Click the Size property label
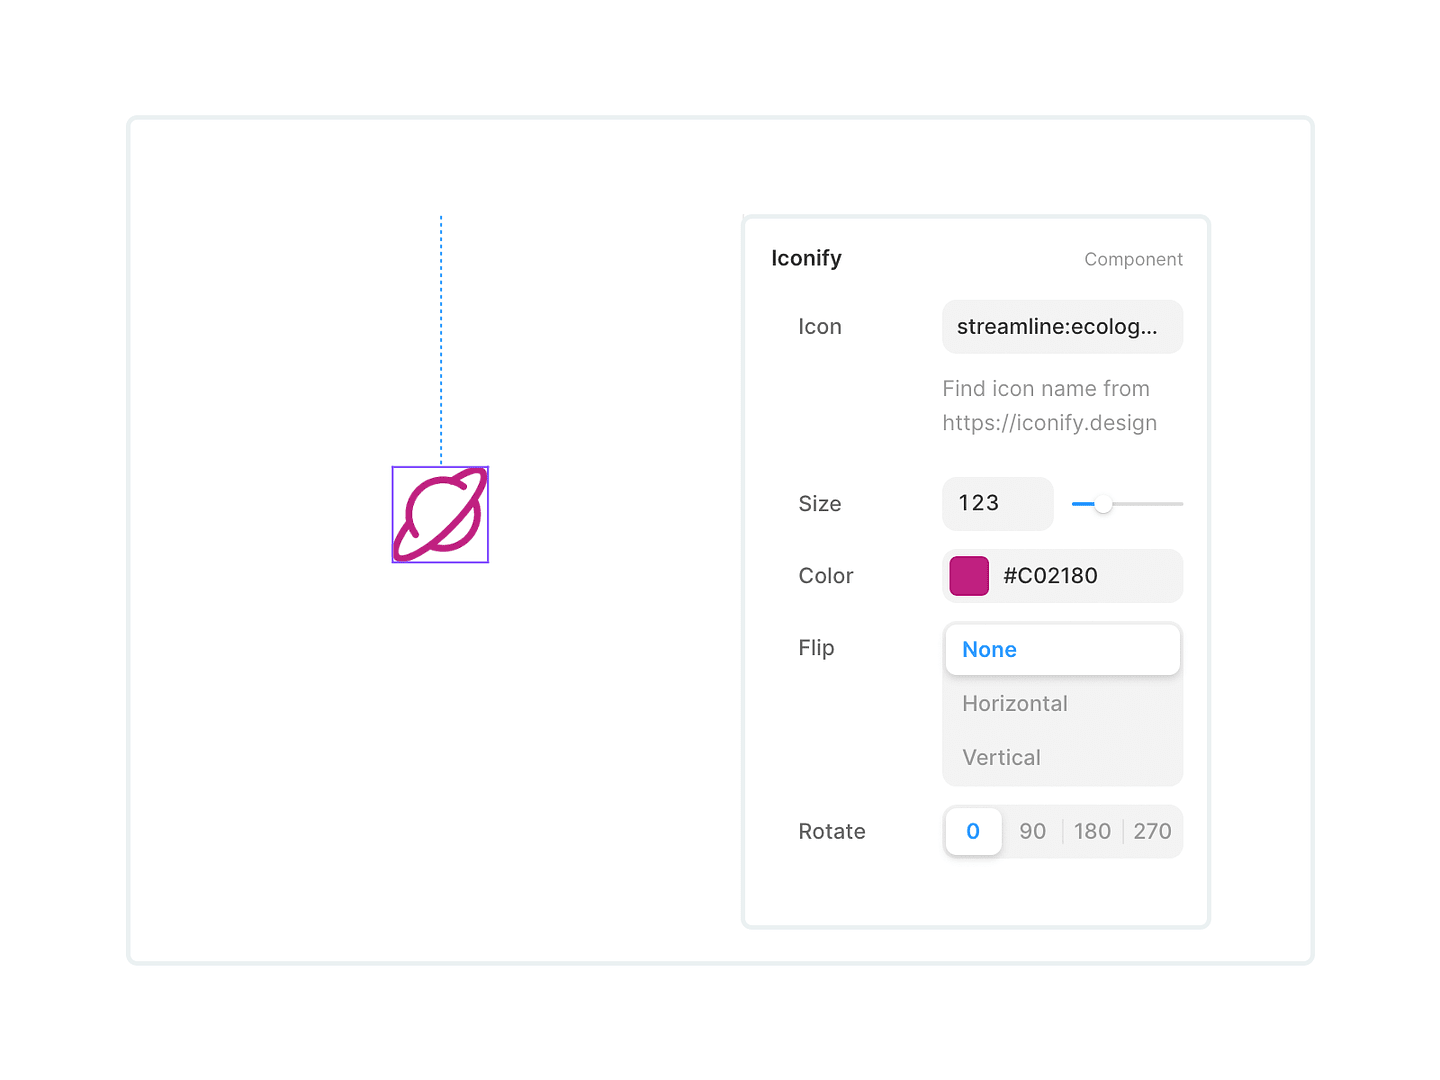 (820, 504)
